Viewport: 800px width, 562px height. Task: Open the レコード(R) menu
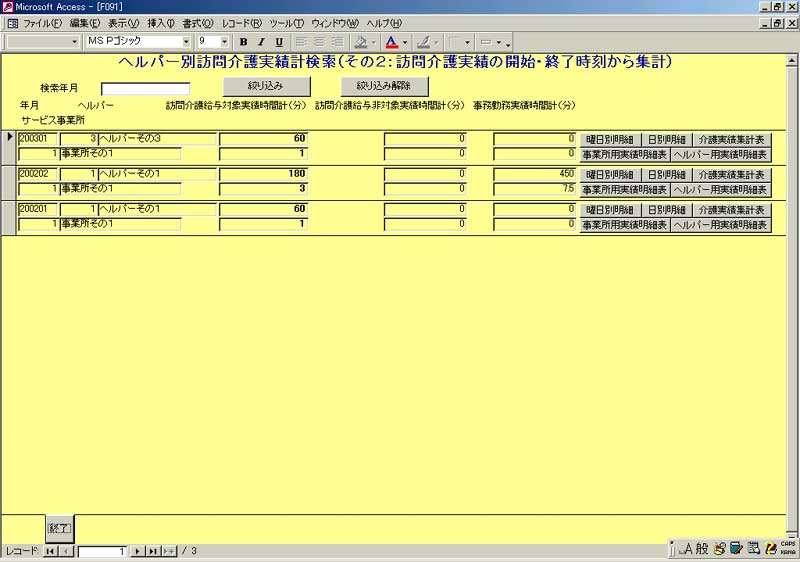coord(242,23)
